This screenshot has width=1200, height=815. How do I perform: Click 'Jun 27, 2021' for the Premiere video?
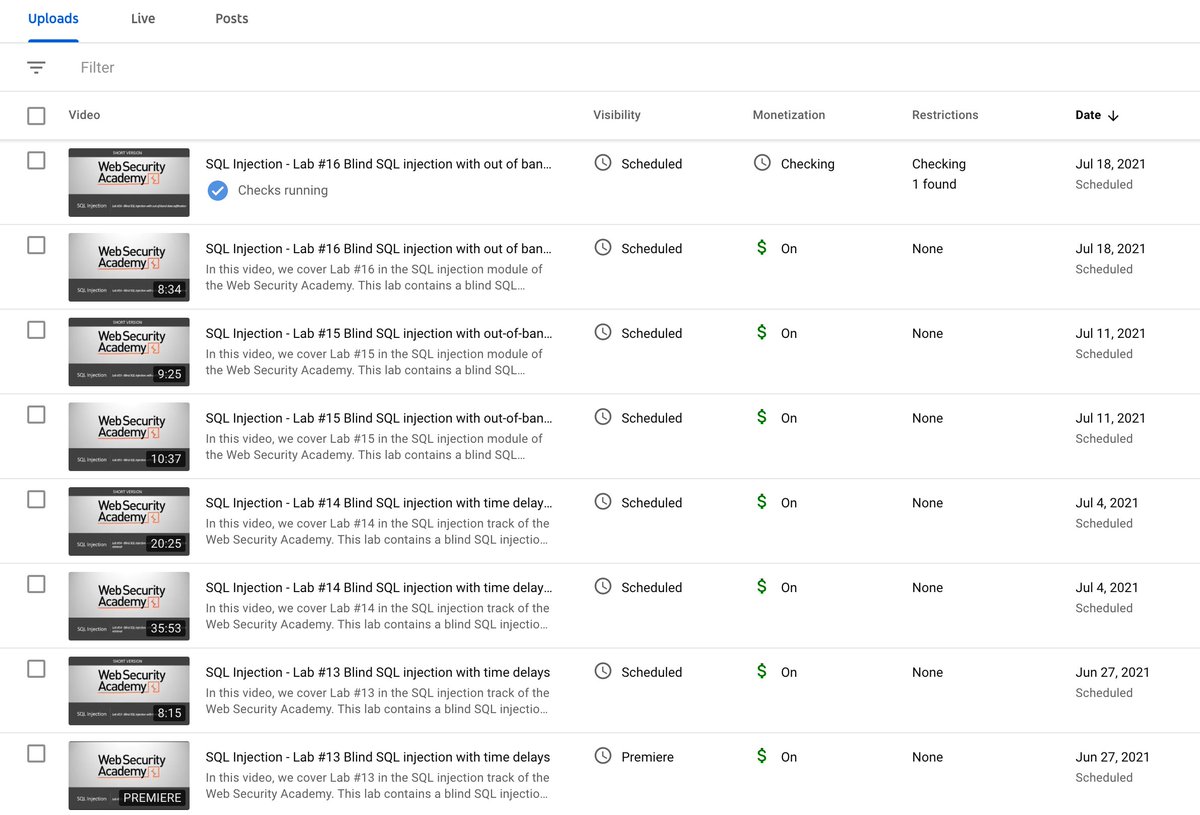pos(1112,757)
